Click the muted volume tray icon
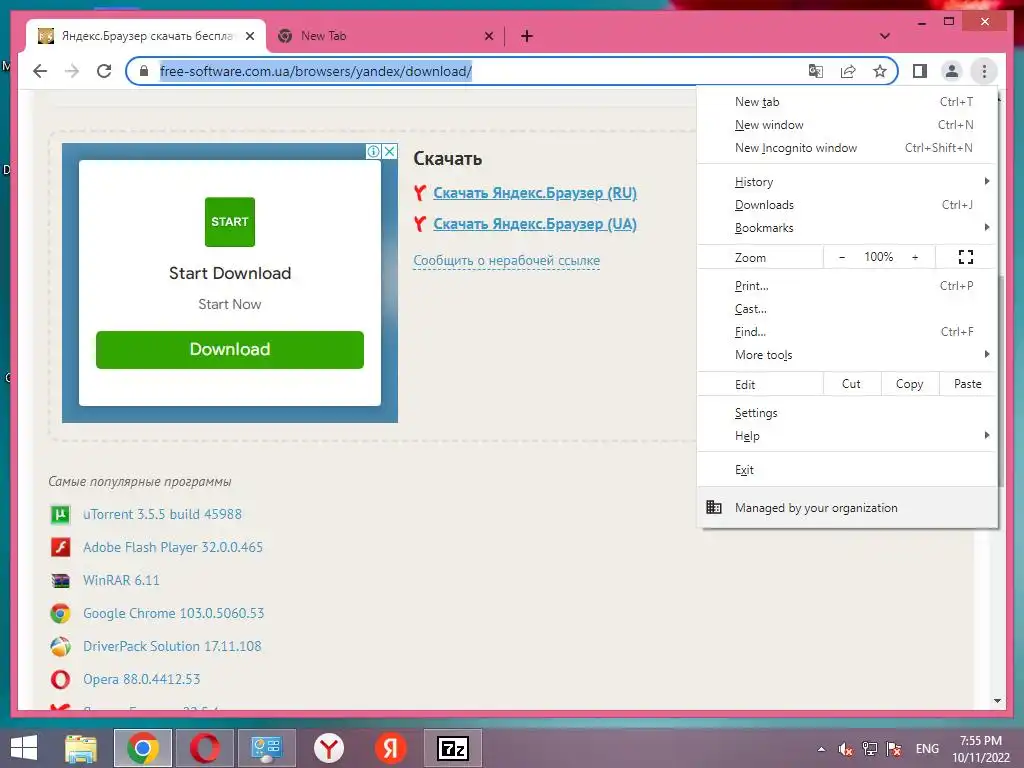1024x768 pixels. click(x=846, y=749)
